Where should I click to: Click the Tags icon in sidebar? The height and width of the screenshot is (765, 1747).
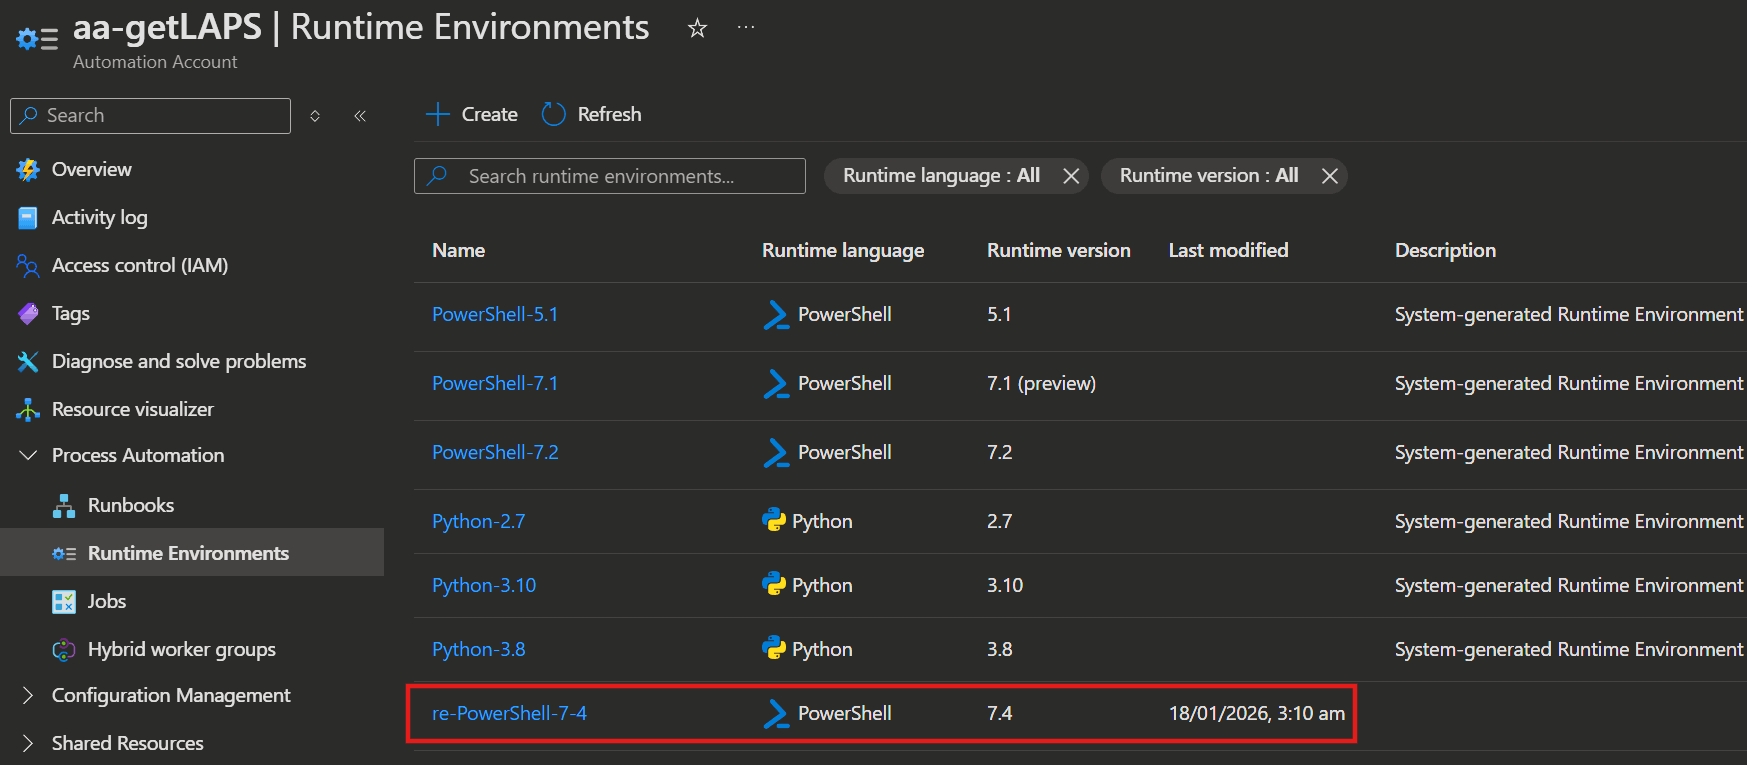pos(28,313)
